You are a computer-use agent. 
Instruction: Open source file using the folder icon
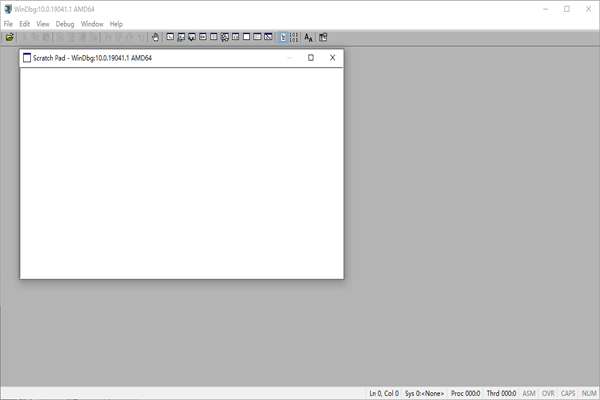(x=10, y=37)
